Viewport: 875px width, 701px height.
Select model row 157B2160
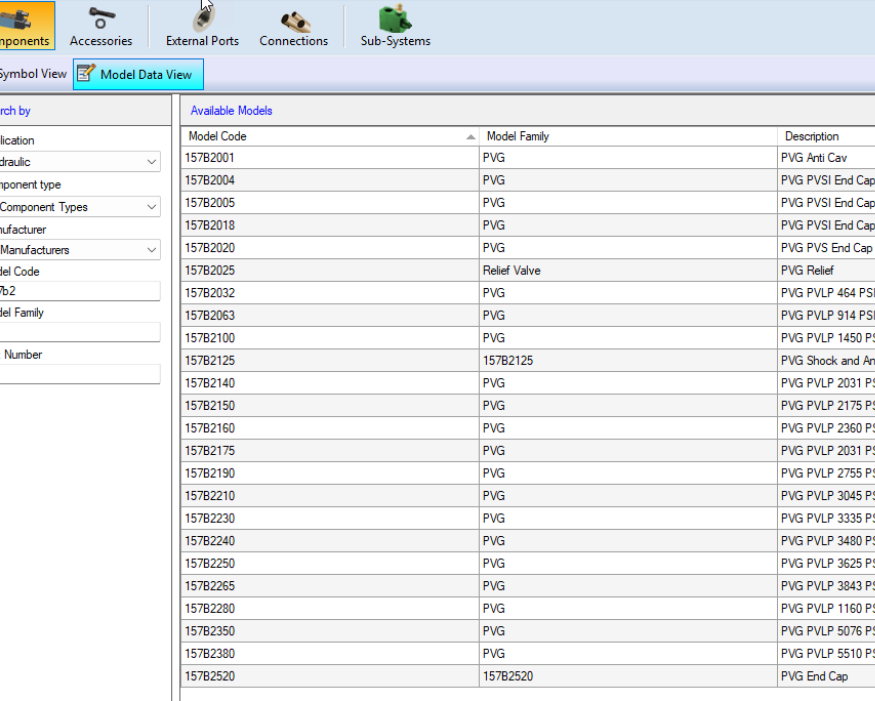pyautogui.click(x=528, y=428)
